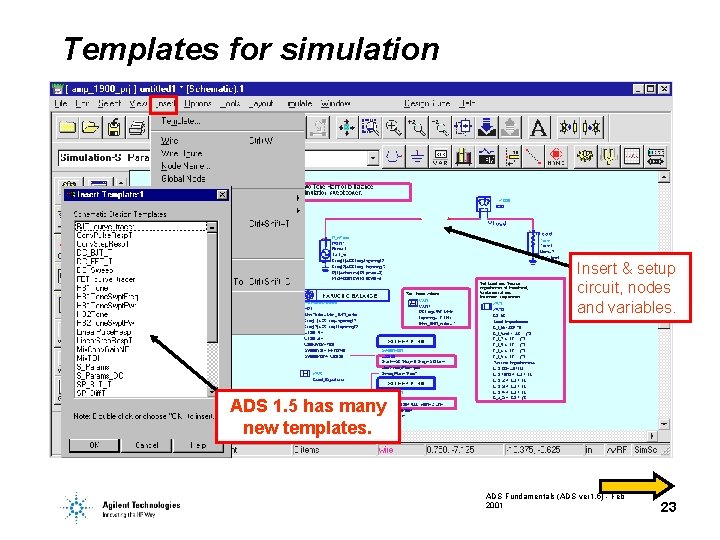The width and height of the screenshot is (720, 540).
Task: Click the New design toolbar icon
Action: (x=68, y=127)
